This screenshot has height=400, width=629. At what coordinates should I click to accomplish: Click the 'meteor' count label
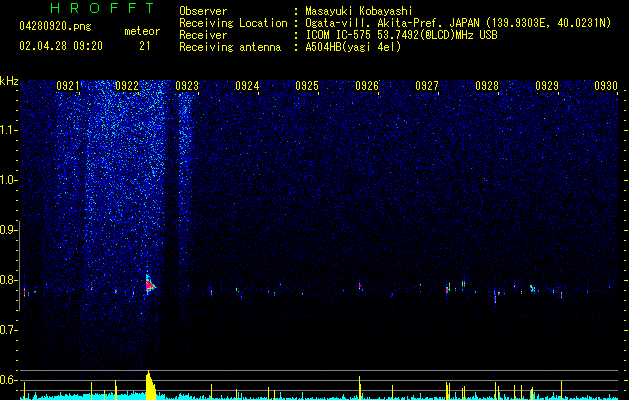pos(142,31)
